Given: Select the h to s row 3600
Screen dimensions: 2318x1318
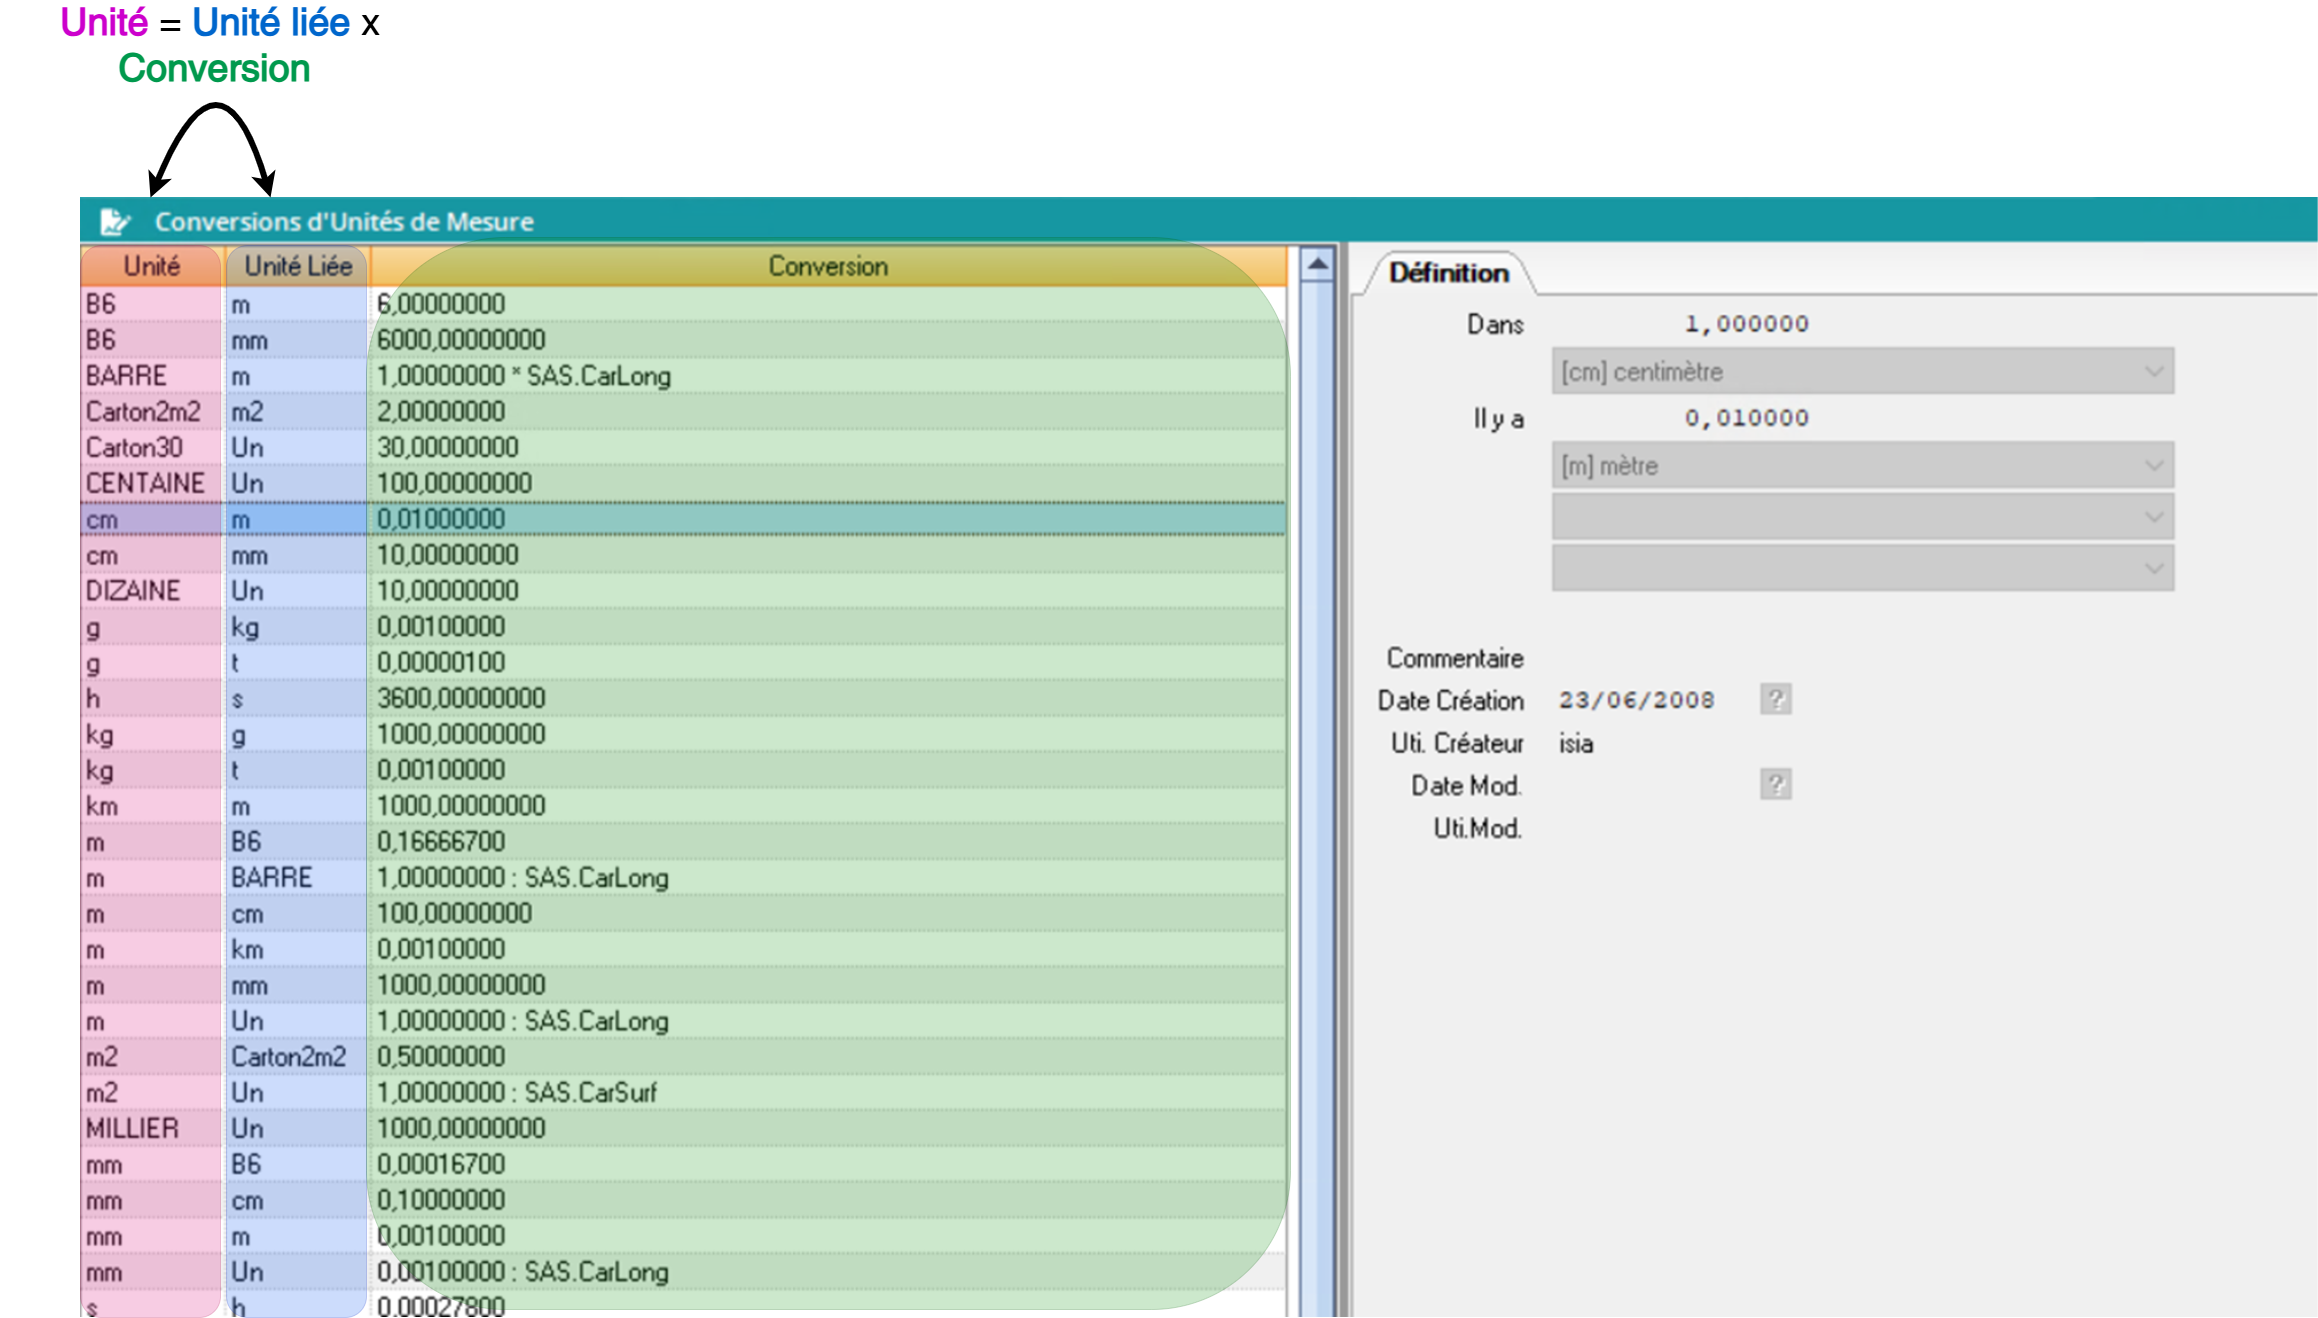Looking at the screenshot, I should click(x=460, y=699).
